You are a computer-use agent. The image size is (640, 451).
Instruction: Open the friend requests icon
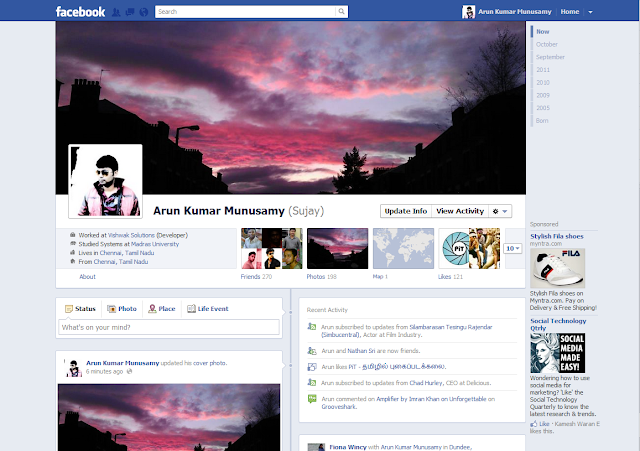click(116, 12)
